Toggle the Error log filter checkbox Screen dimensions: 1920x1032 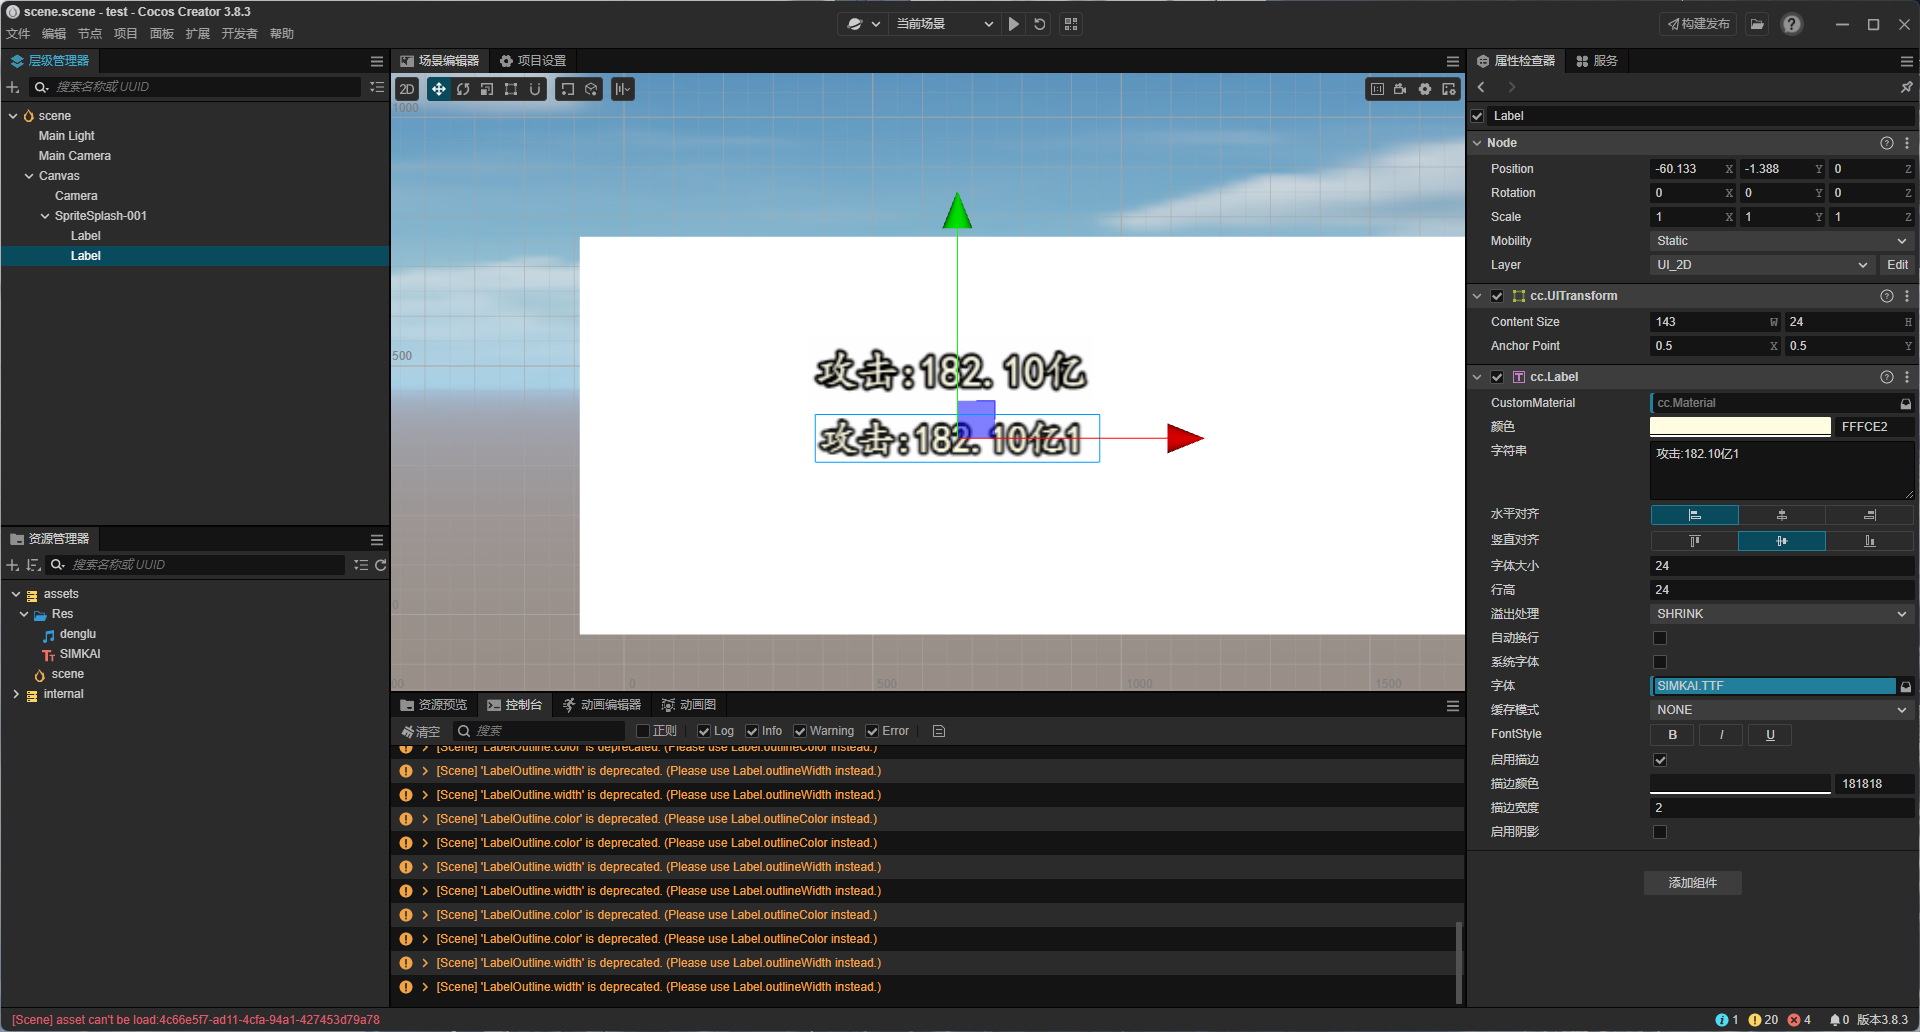pos(872,731)
